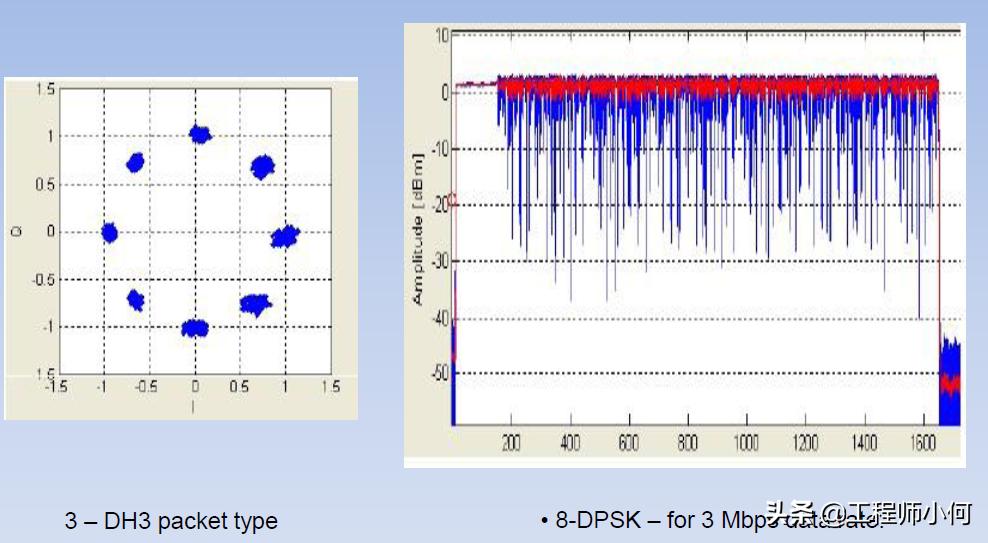Screen dimensions: 988x543
Task: Click the "0.5" tick on the Q axis
Action: (x=45, y=185)
